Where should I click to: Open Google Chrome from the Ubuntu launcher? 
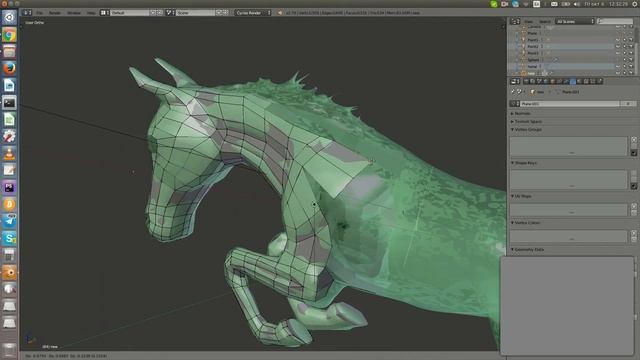(9, 35)
